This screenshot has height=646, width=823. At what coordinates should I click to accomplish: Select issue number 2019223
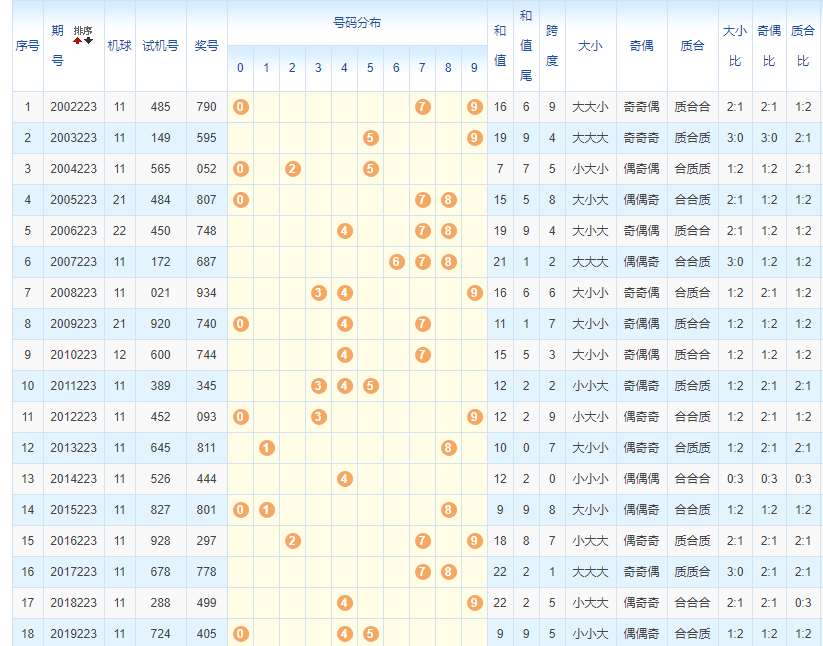click(x=74, y=634)
